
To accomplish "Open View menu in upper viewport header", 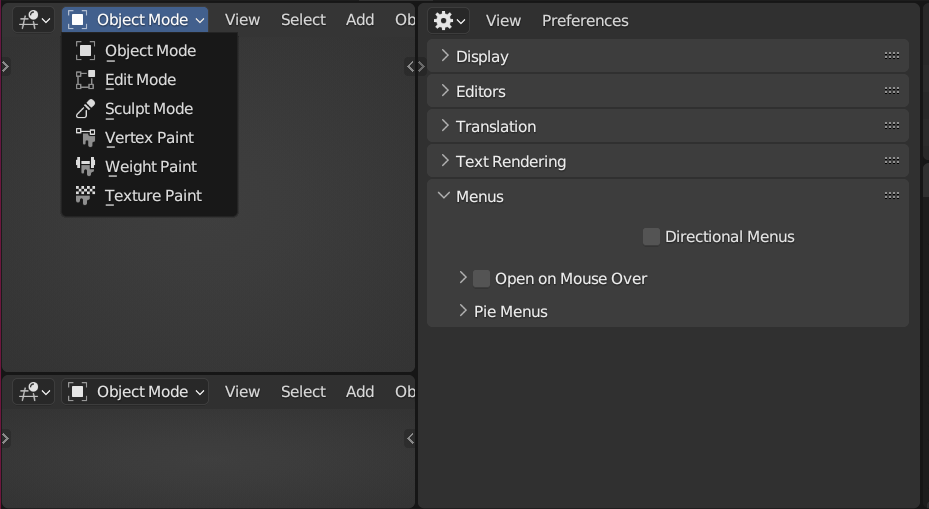I will (242, 20).
